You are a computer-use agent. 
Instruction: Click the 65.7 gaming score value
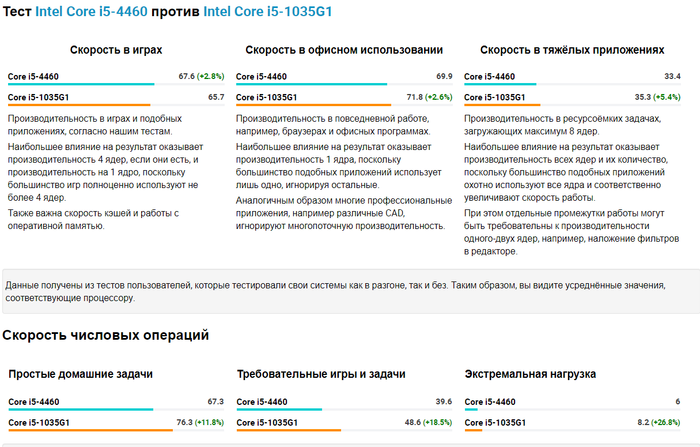(216, 97)
